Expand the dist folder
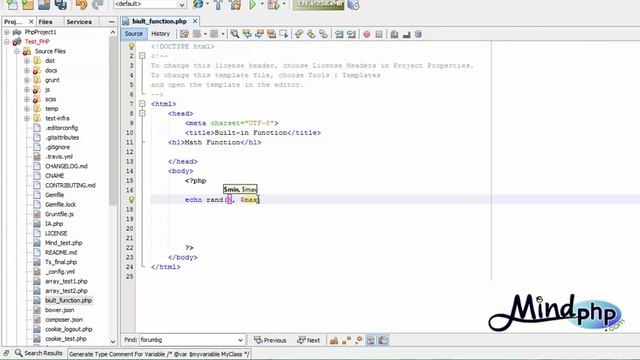This screenshot has width=640, height=360. coord(27,61)
